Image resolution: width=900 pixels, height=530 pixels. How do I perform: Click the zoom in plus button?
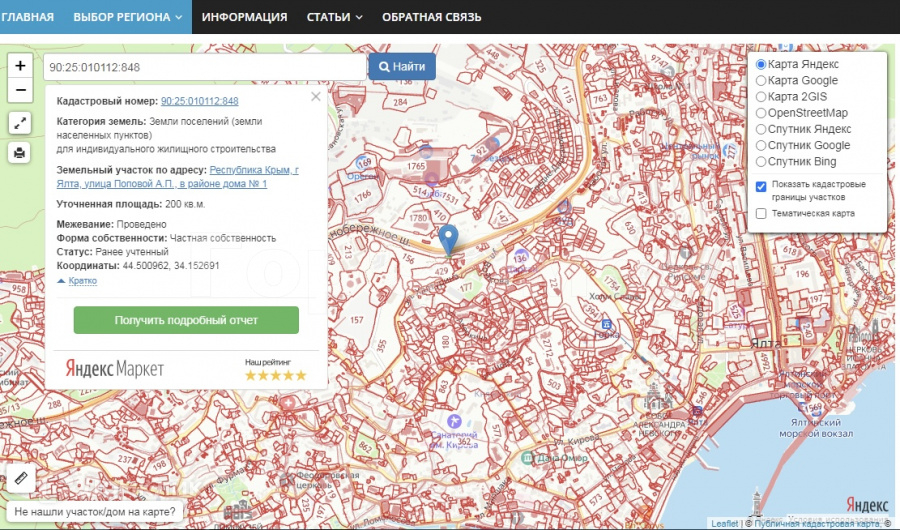tap(20, 65)
